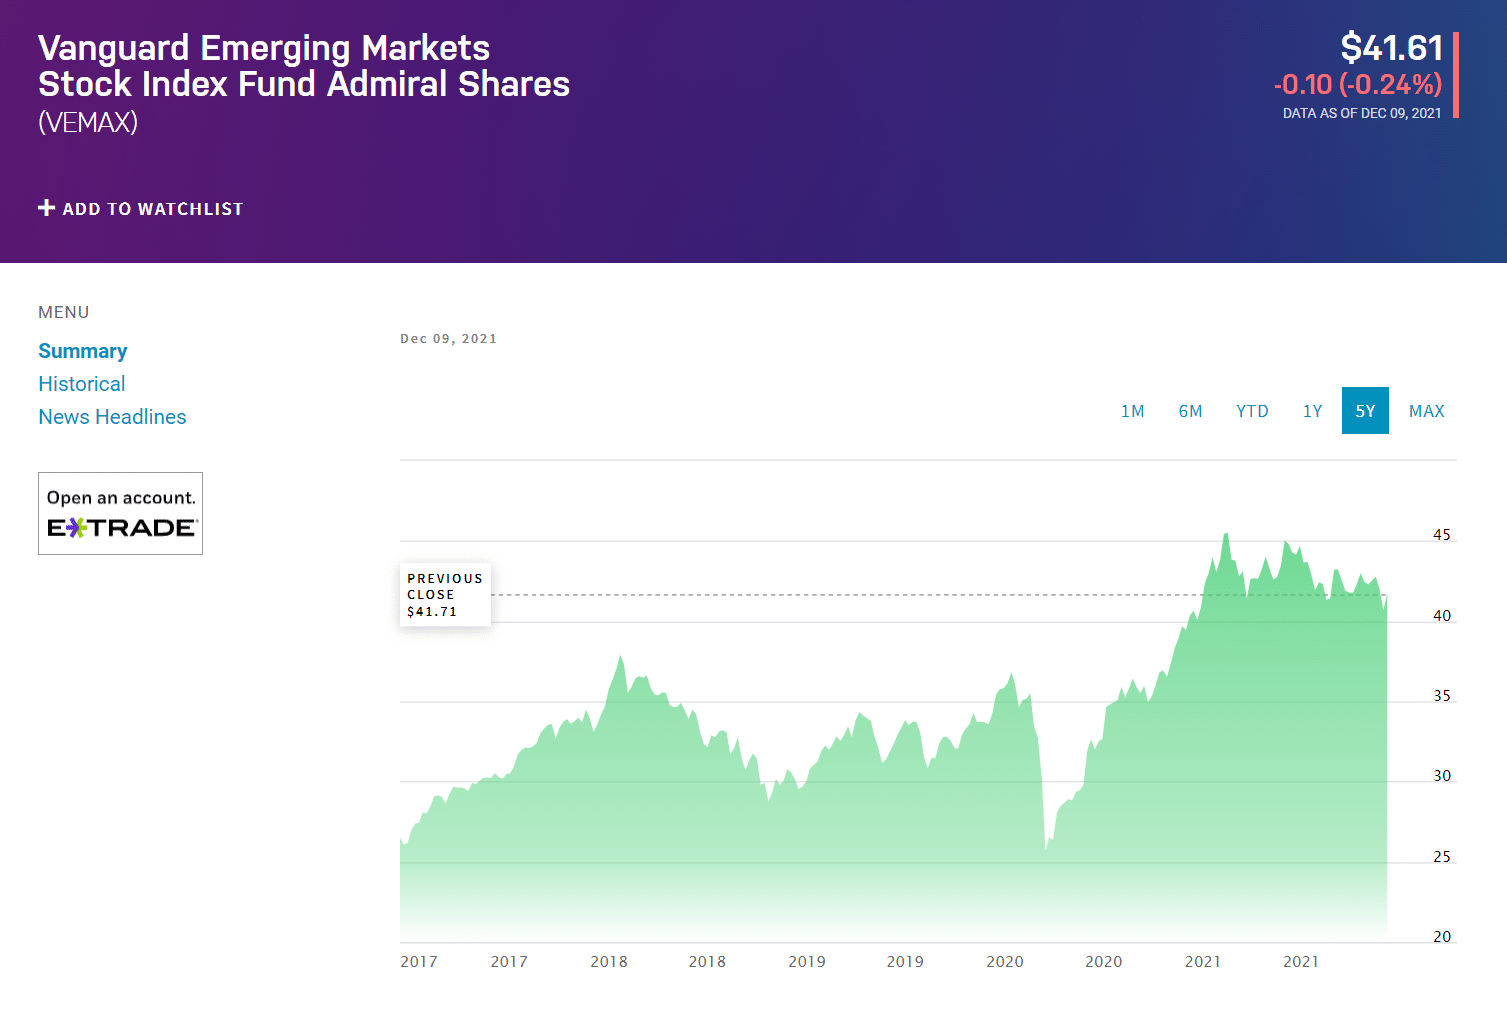The height and width of the screenshot is (1018, 1507).
Task: Select the 1M chart range tab
Action: pos(1132,411)
